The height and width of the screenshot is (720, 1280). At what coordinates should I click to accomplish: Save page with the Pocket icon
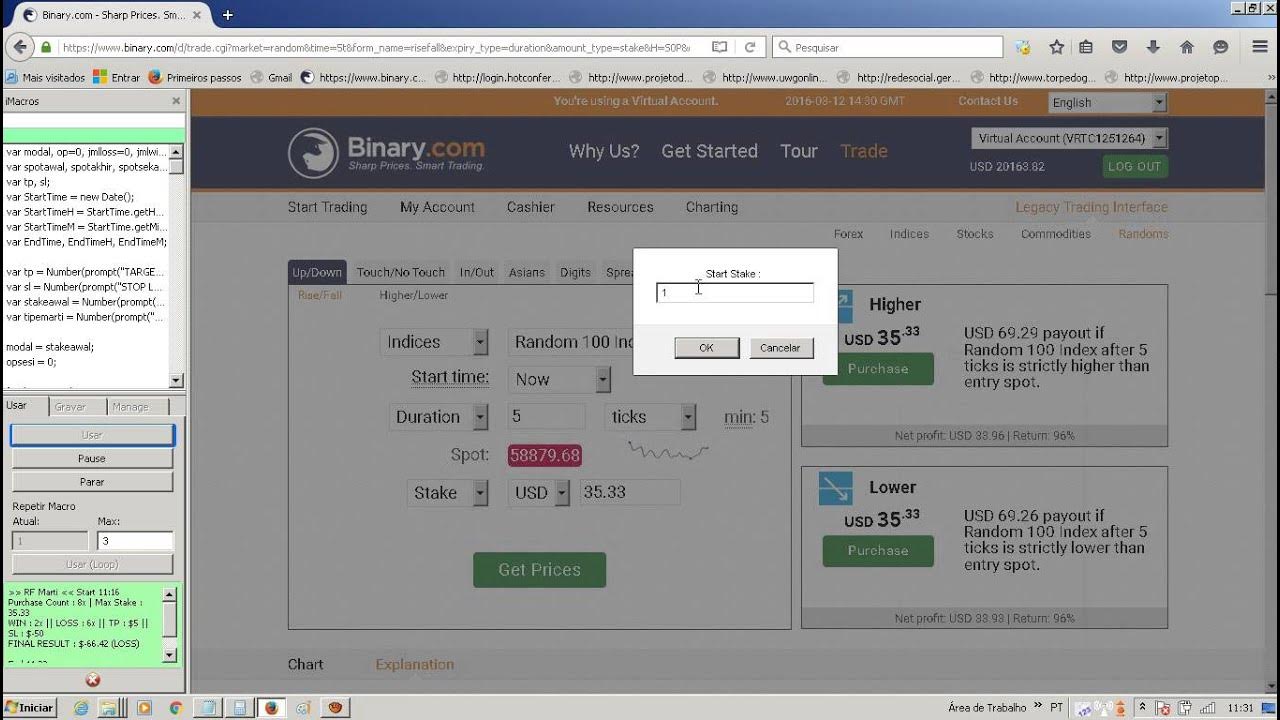coord(1120,47)
